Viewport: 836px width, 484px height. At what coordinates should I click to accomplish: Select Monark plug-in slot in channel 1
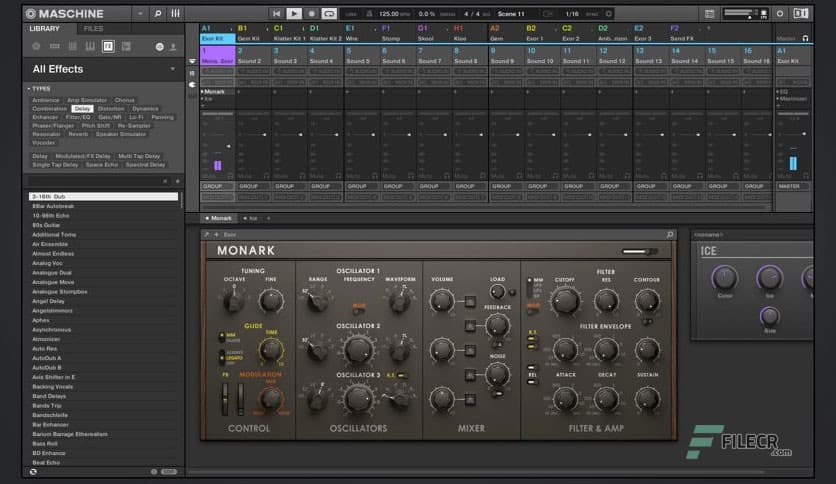pyautogui.click(x=218, y=92)
